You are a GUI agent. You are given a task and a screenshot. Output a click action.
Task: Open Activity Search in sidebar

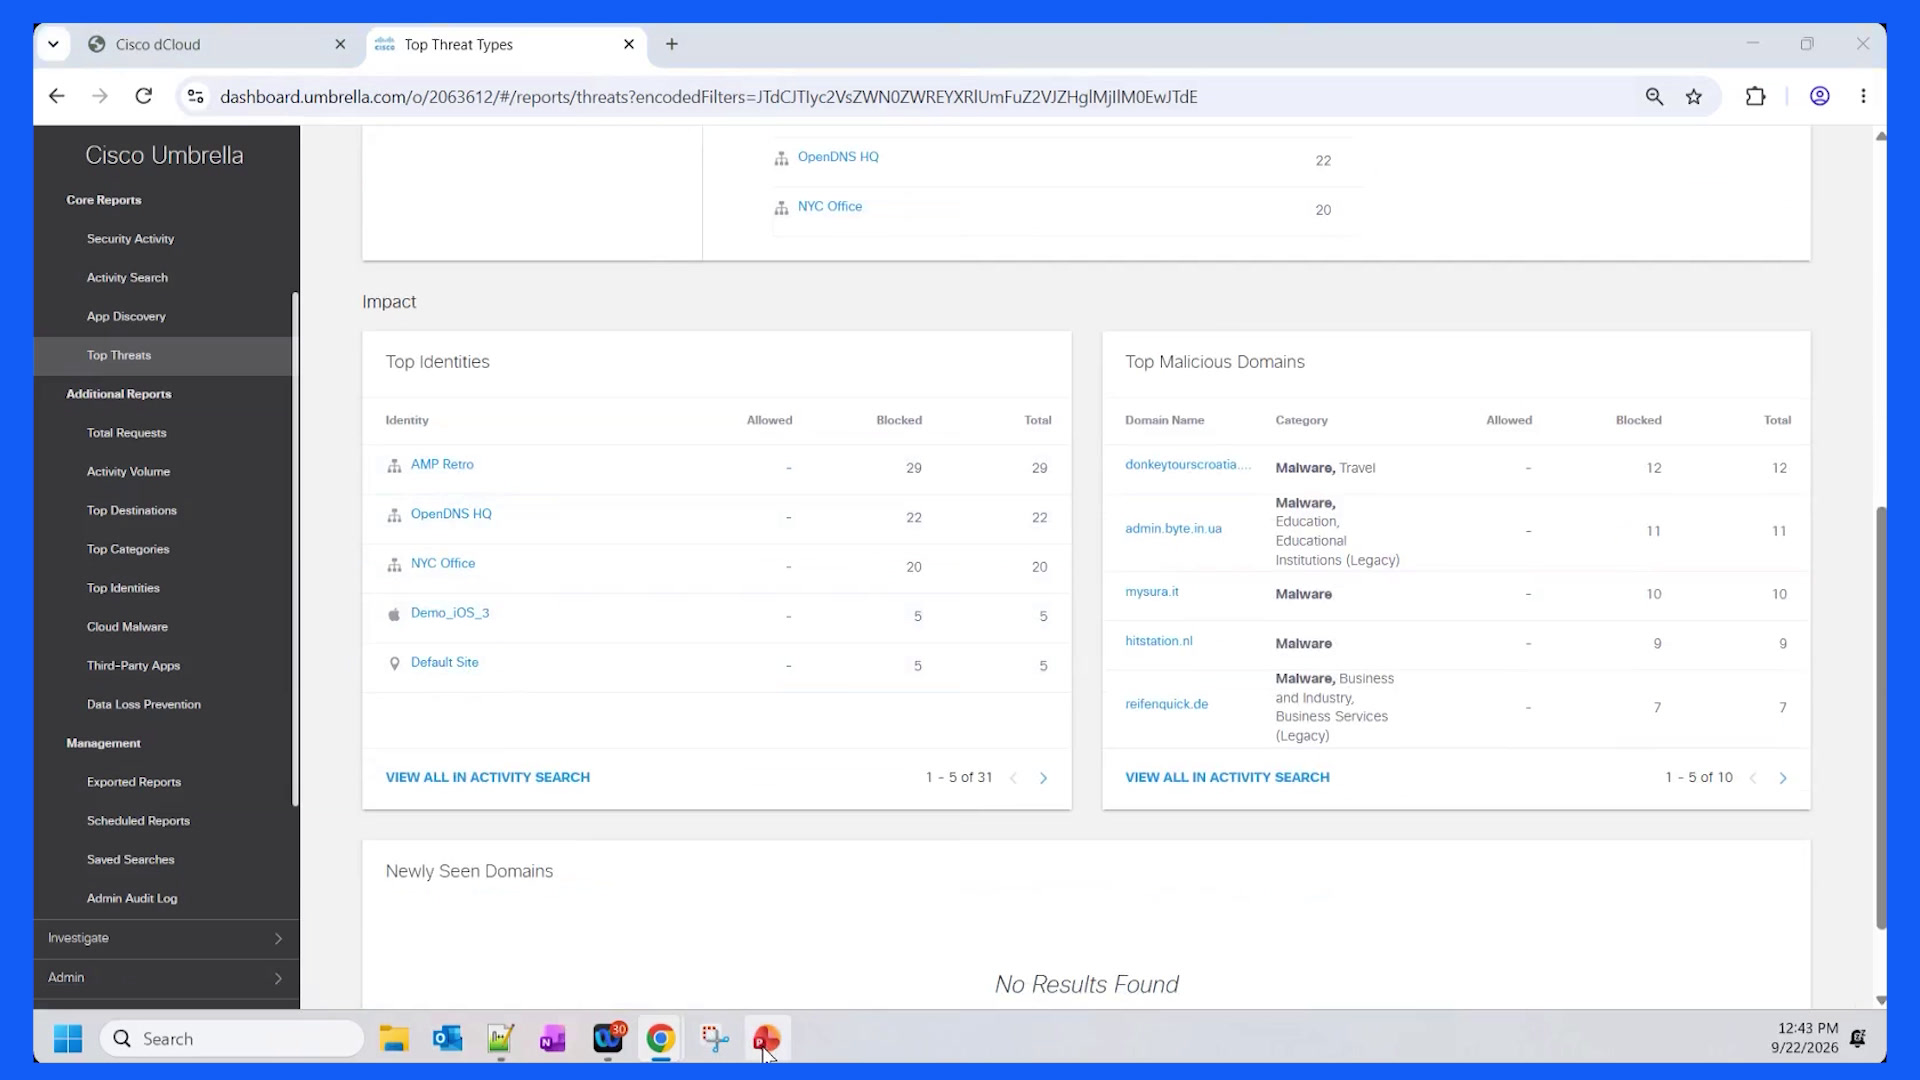click(127, 278)
